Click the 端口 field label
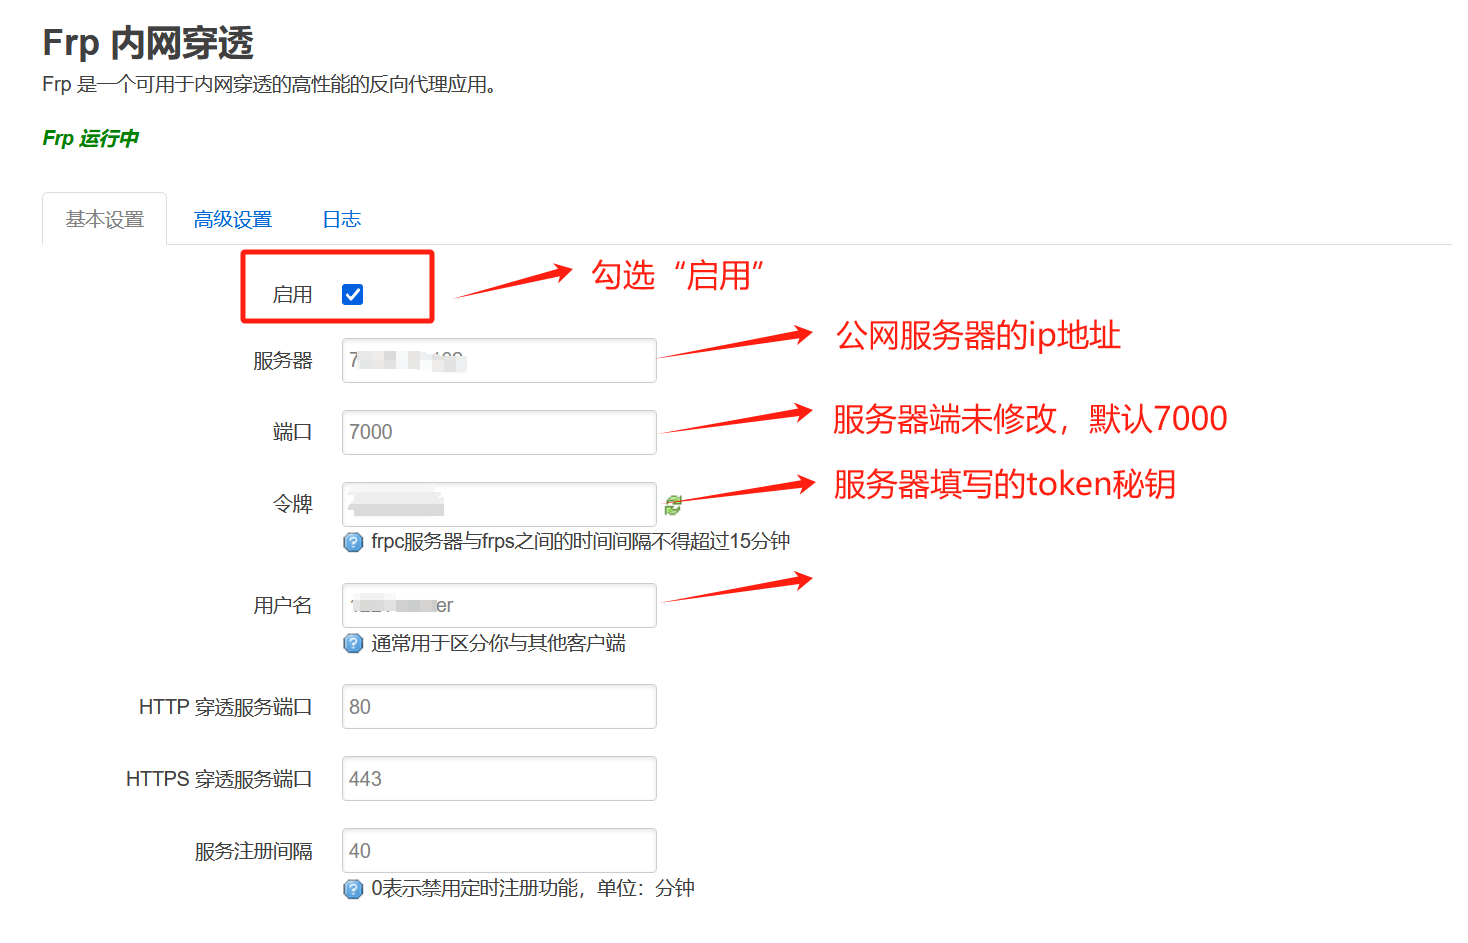The height and width of the screenshot is (943, 1468). pyautogui.click(x=293, y=433)
